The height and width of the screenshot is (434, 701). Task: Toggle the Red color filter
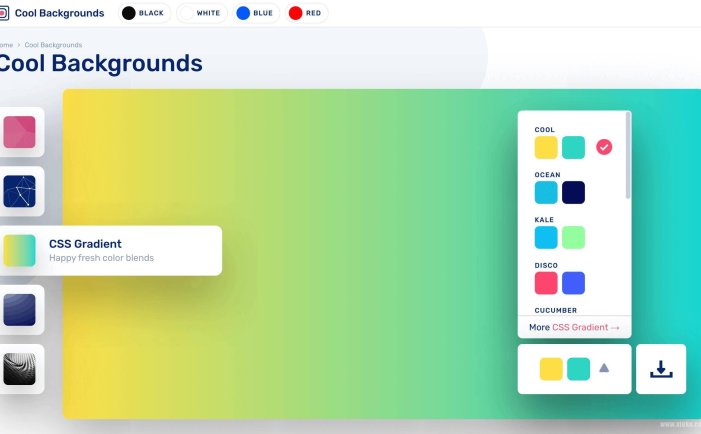(307, 13)
